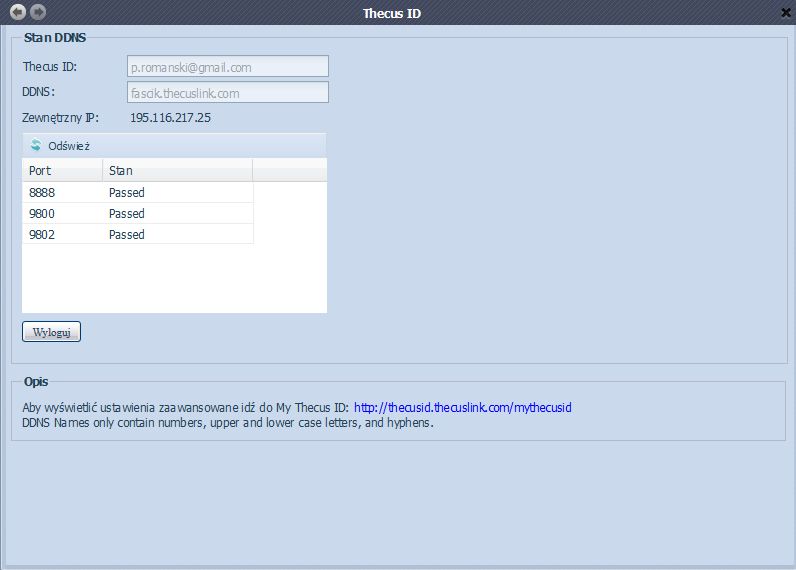Click the Thecus ID field label
The width and height of the screenshot is (796, 570).
[x=50, y=66]
